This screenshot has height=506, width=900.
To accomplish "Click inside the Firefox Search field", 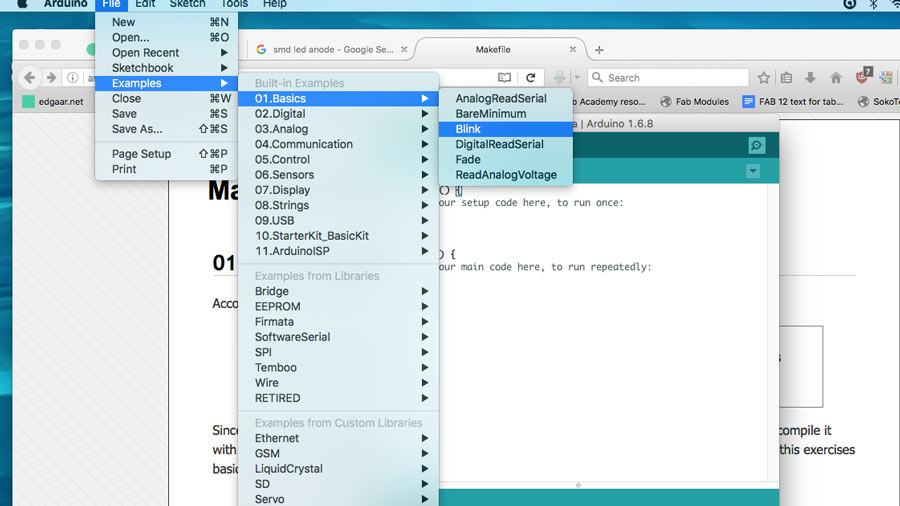I will coord(668,77).
